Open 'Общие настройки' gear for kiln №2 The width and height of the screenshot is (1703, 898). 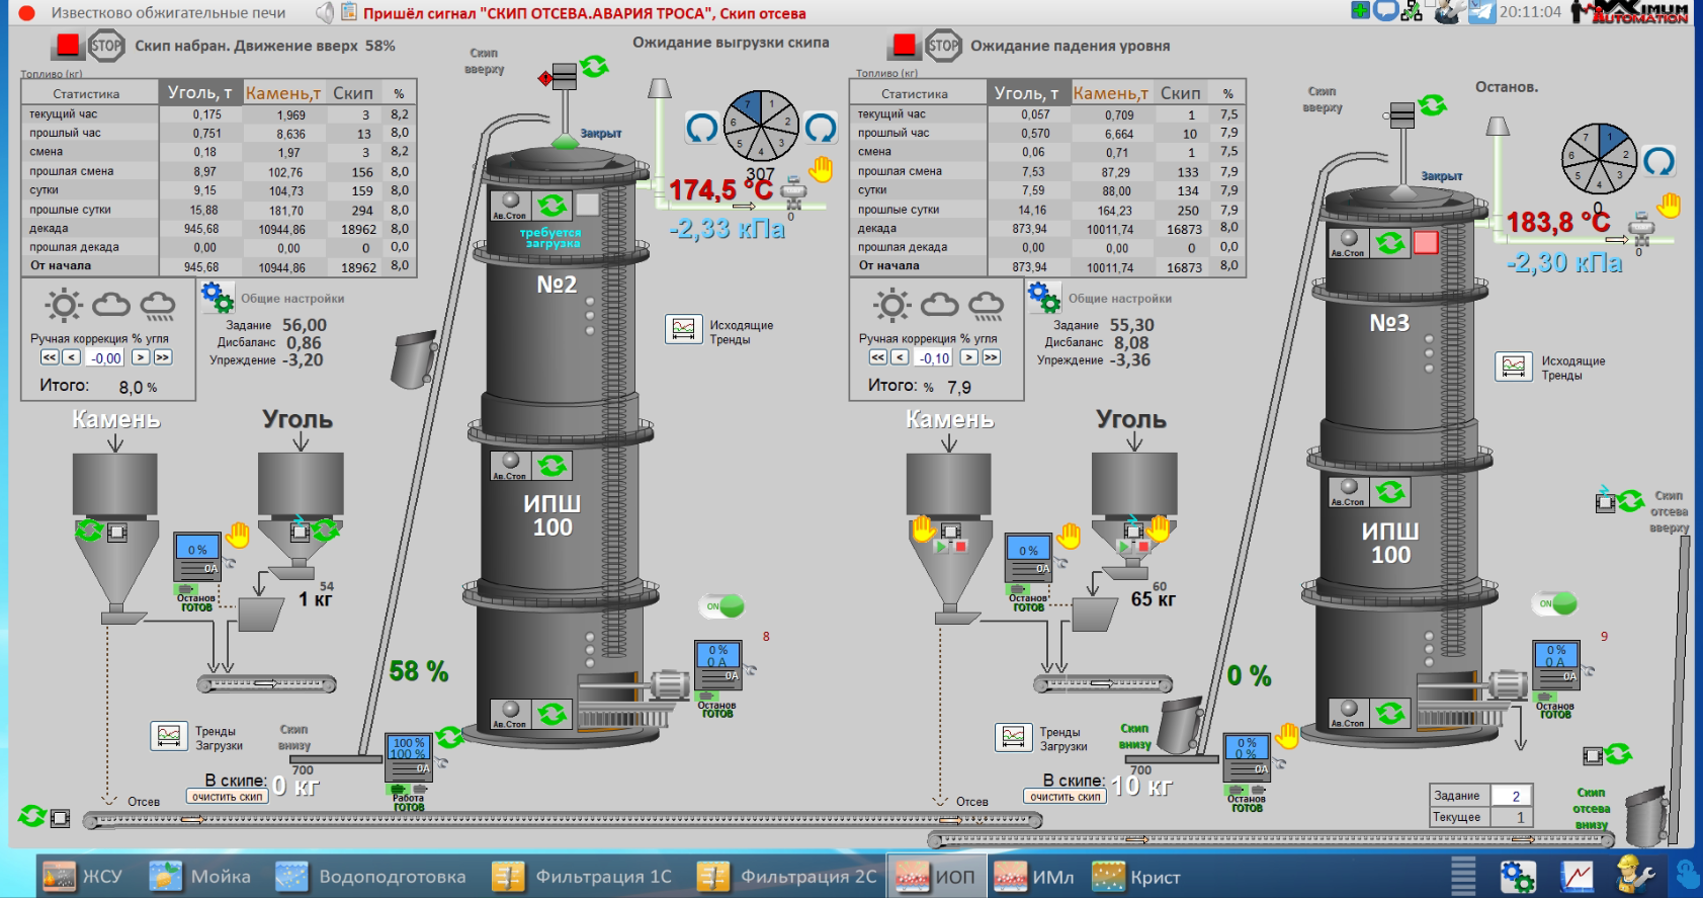(217, 298)
